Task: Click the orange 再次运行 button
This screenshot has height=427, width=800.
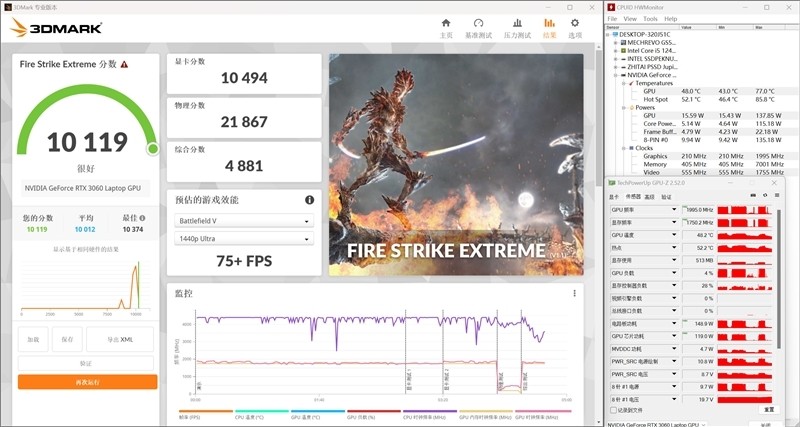Action: pyautogui.click(x=87, y=381)
